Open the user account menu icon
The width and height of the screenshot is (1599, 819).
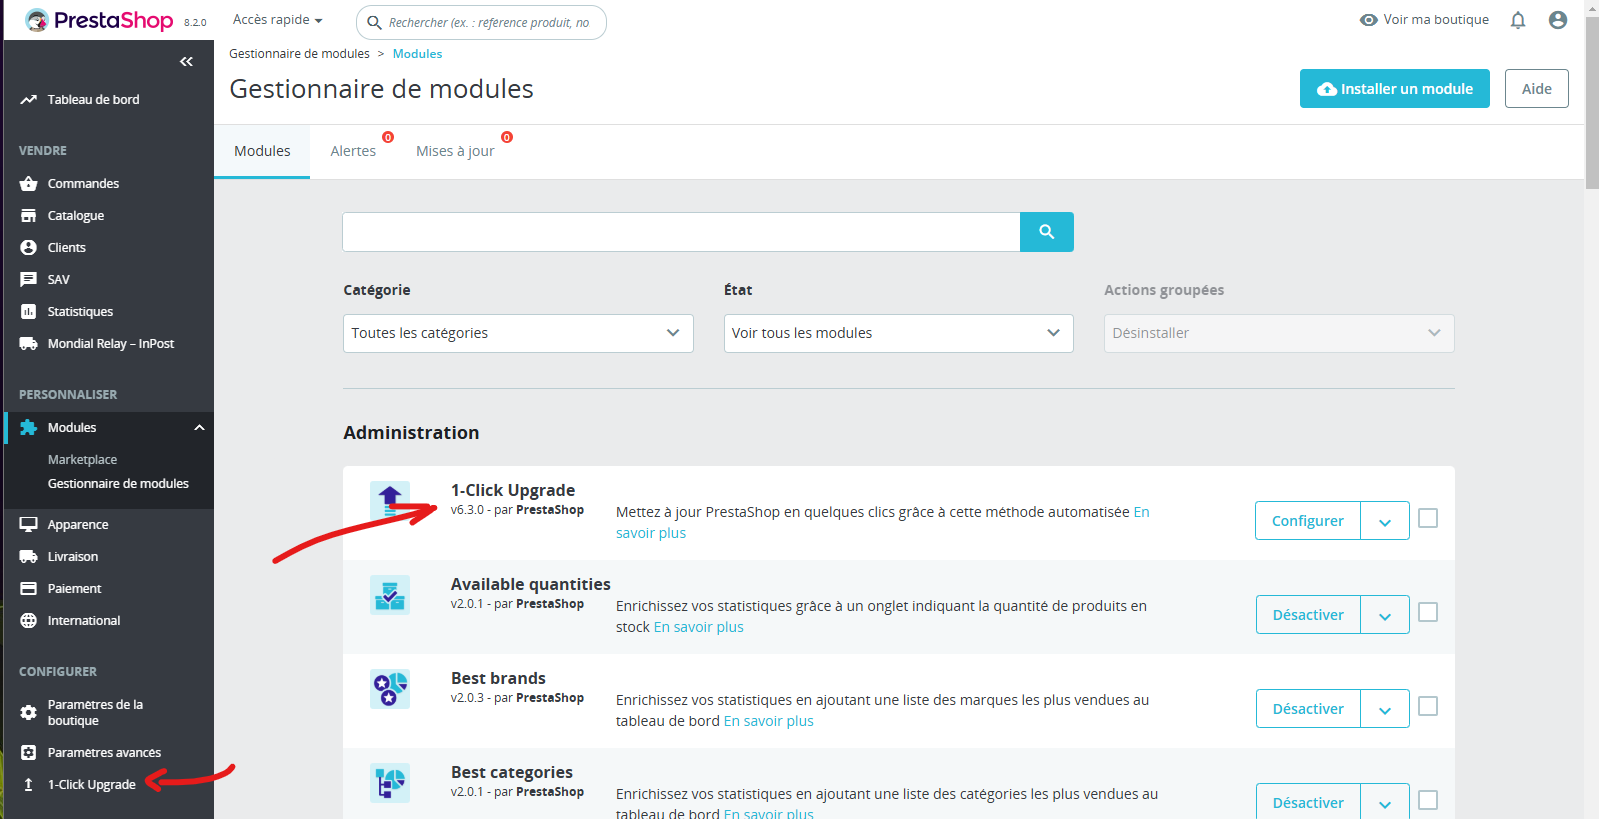(x=1557, y=20)
